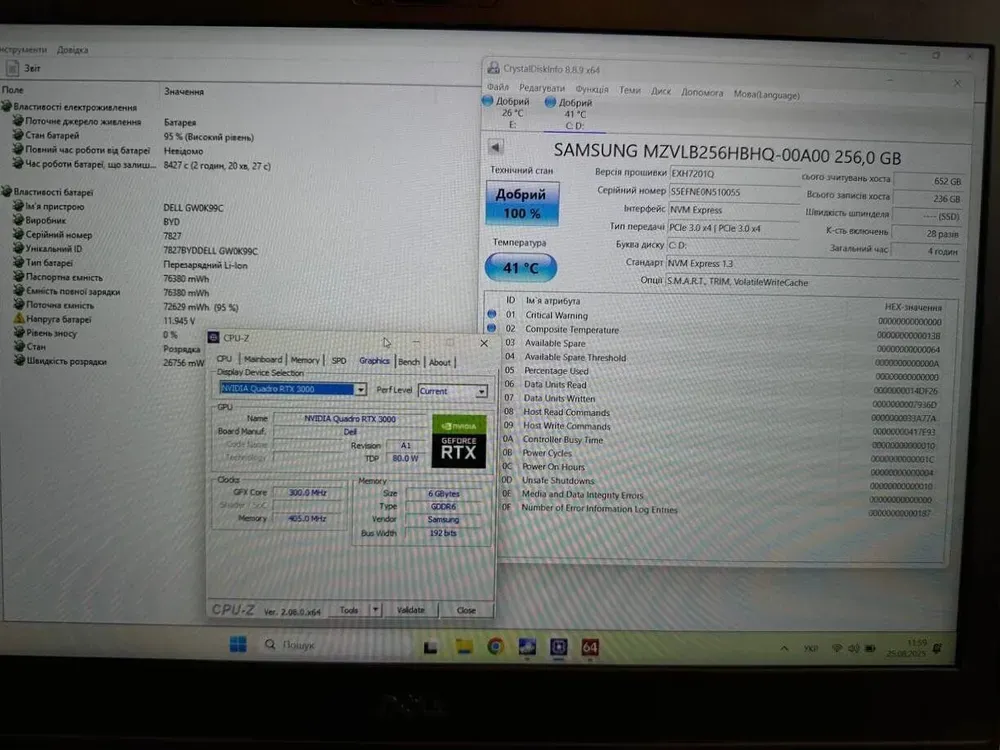
Task: Click the previous disk arrow in CrystalDiskInfo
Action: [495, 148]
